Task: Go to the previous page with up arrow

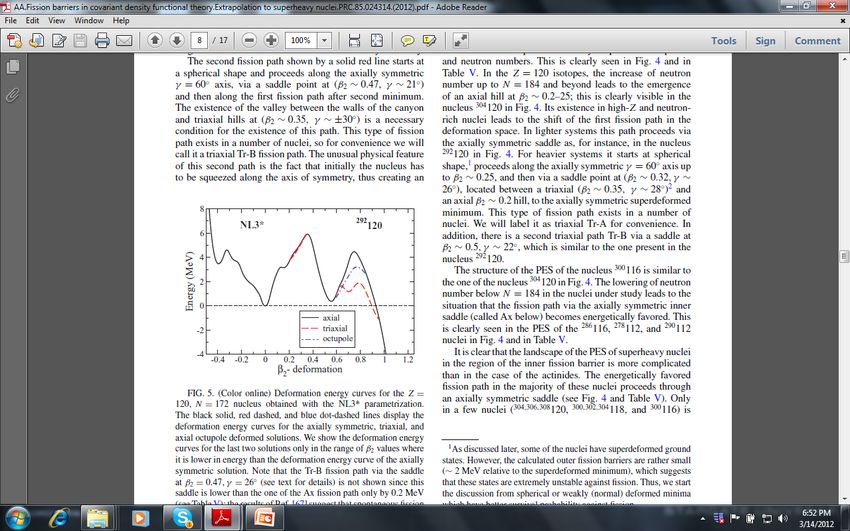Action: [x=155, y=40]
